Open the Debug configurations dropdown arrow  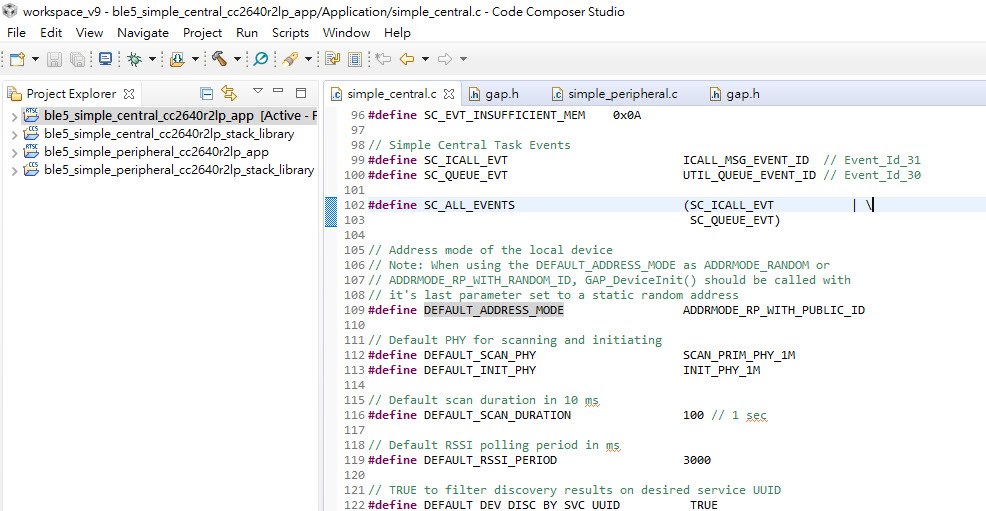[x=152, y=59]
